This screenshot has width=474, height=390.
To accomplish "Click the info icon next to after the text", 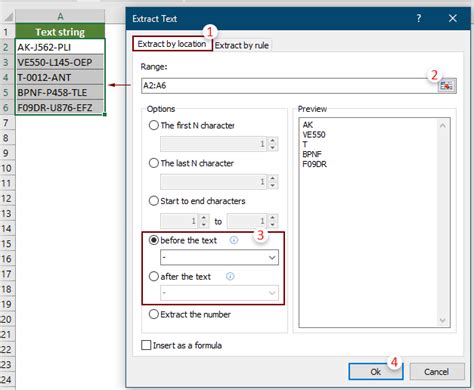I will [230, 276].
